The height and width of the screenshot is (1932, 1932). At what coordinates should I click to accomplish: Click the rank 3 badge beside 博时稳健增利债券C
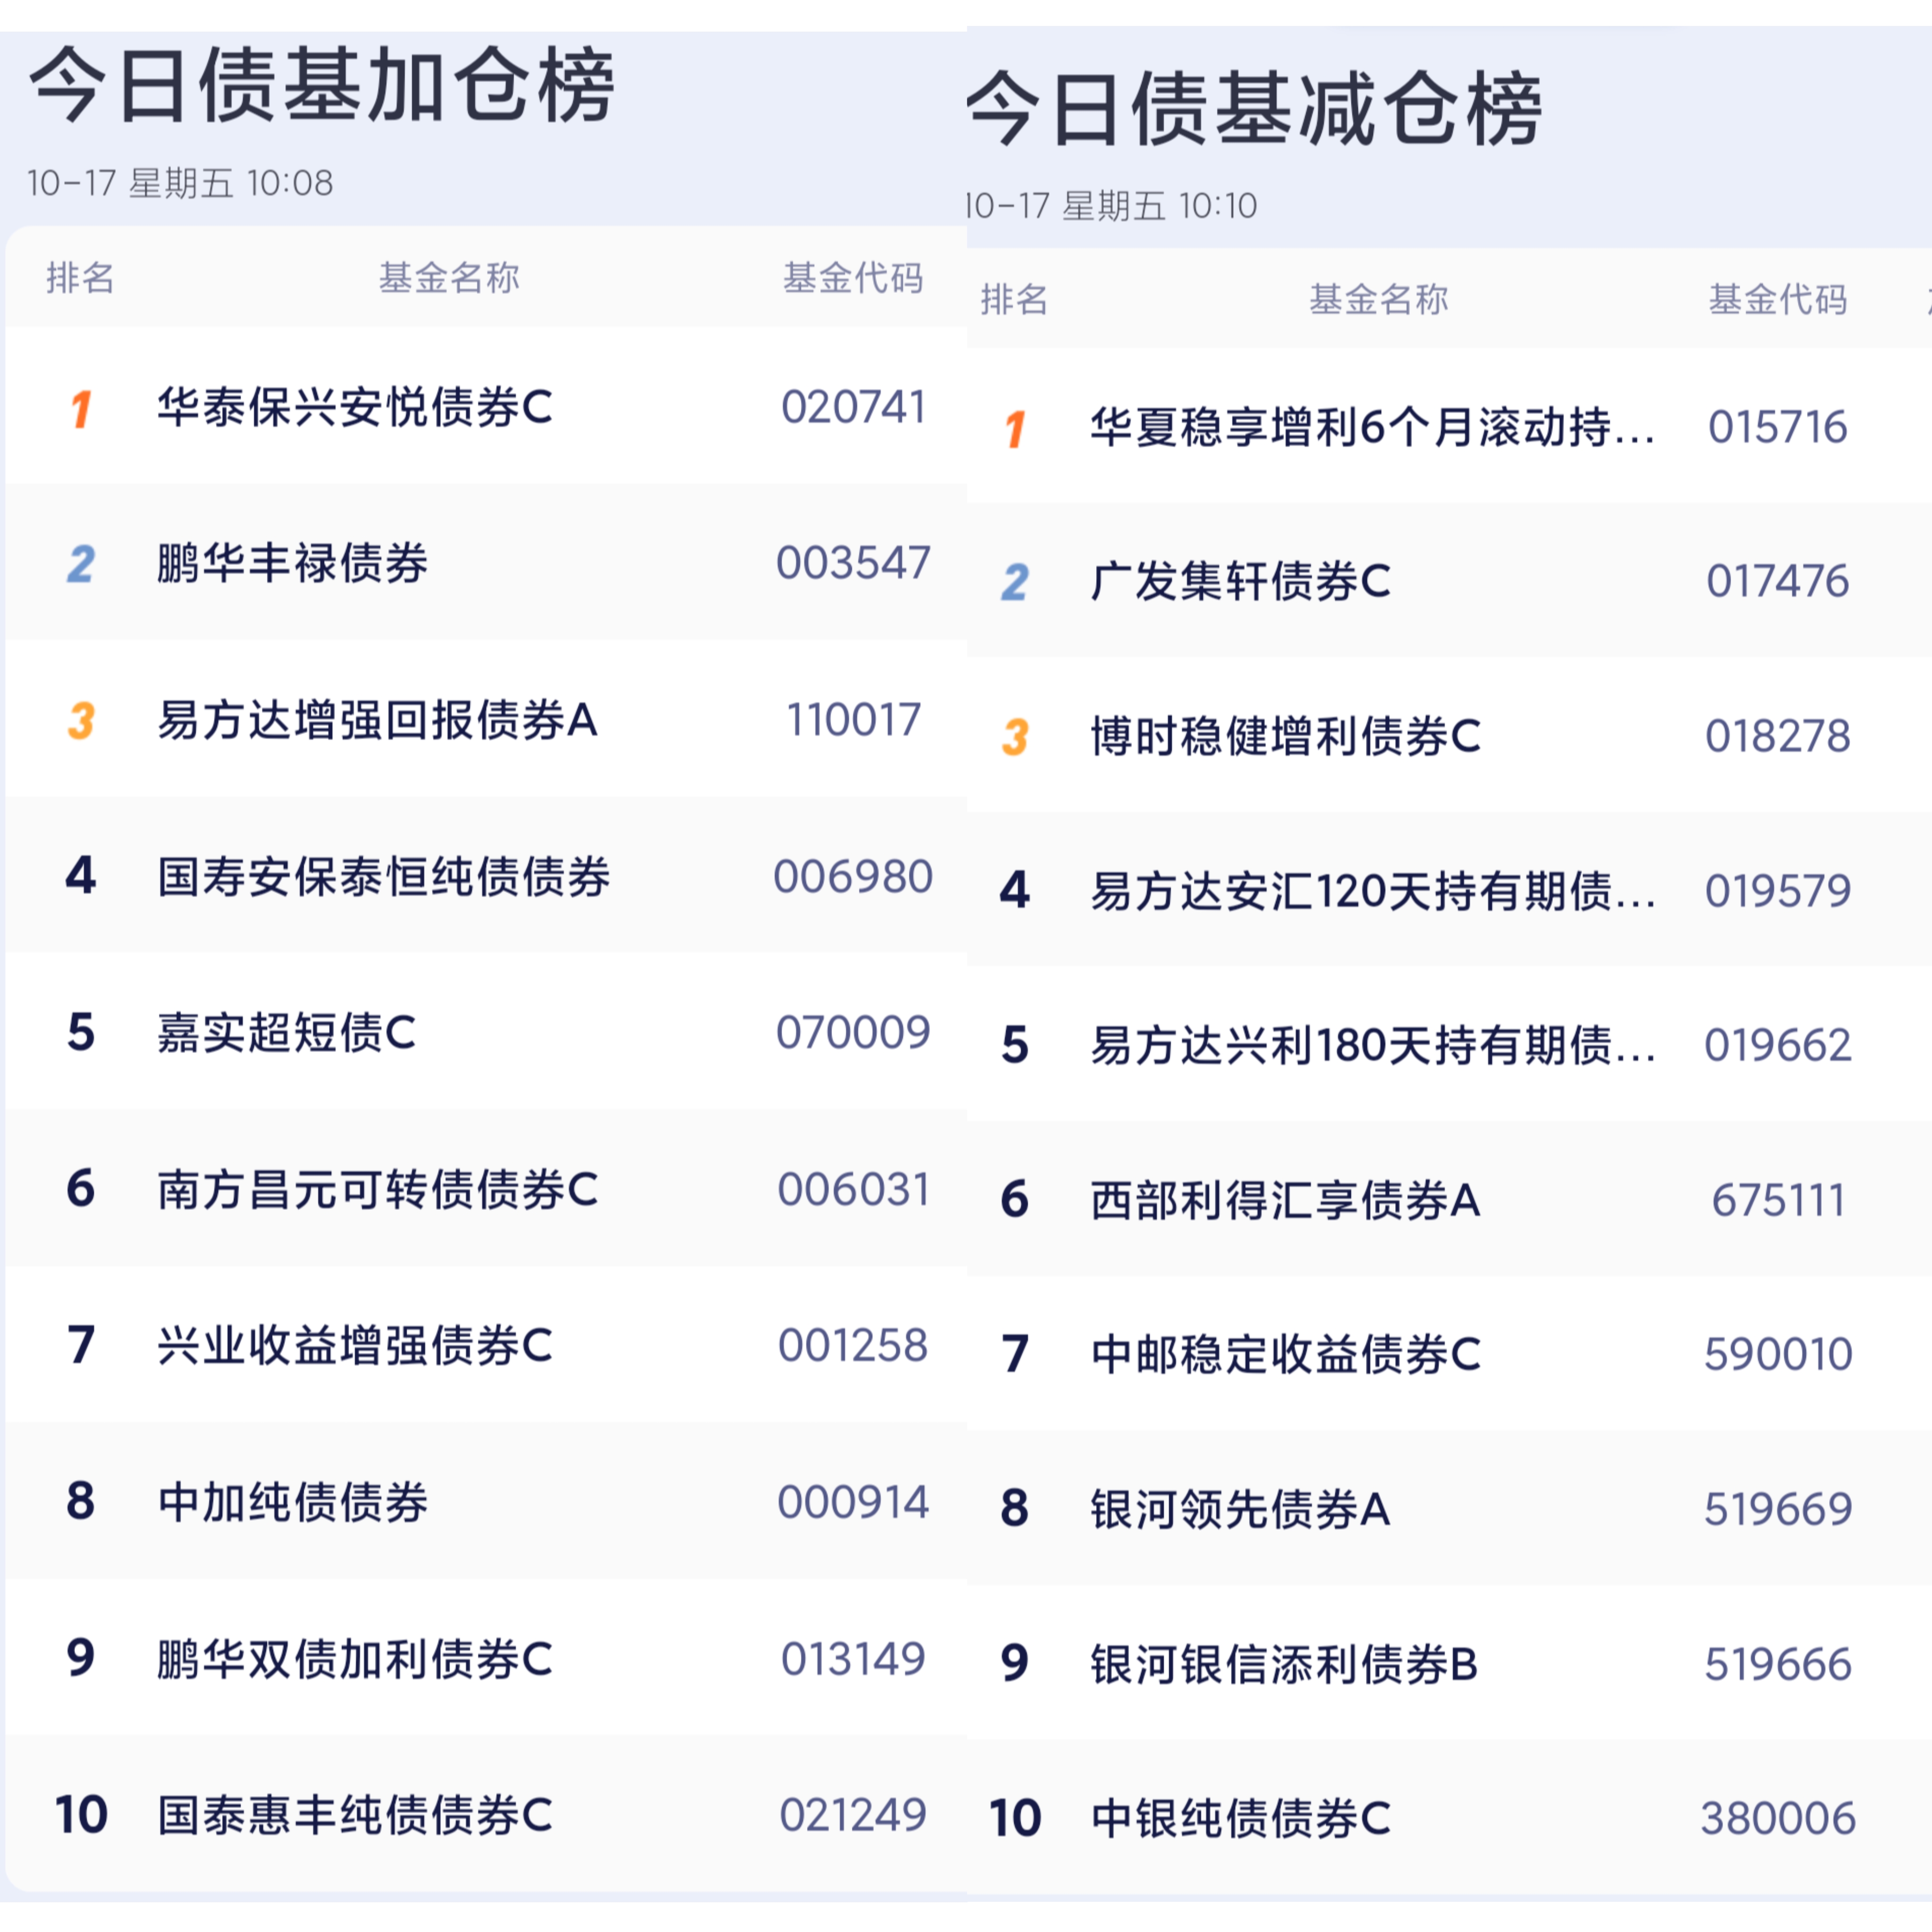click(x=1015, y=737)
